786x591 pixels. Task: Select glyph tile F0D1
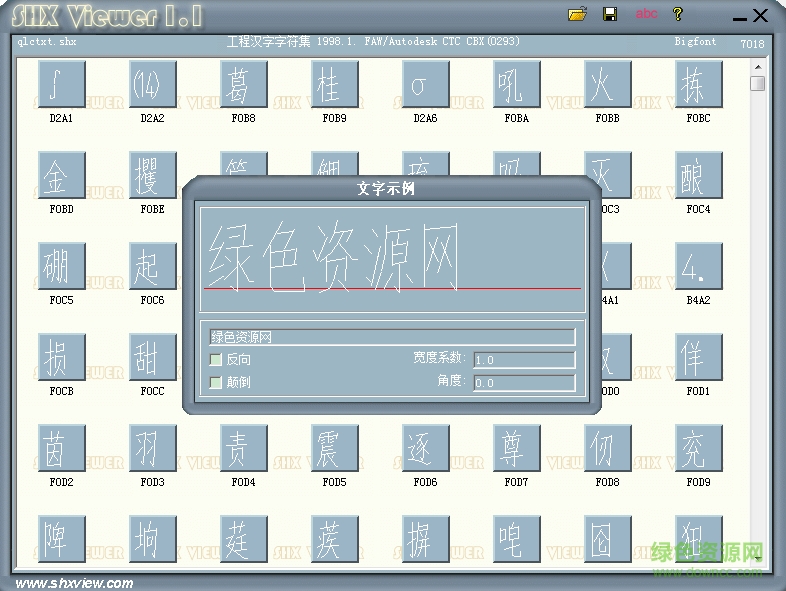(x=699, y=357)
